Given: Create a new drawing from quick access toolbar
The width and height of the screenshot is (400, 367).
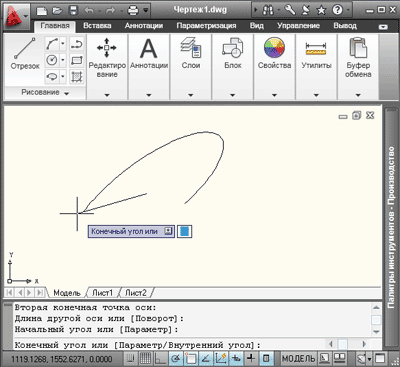Looking at the screenshot, I should (42, 10).
